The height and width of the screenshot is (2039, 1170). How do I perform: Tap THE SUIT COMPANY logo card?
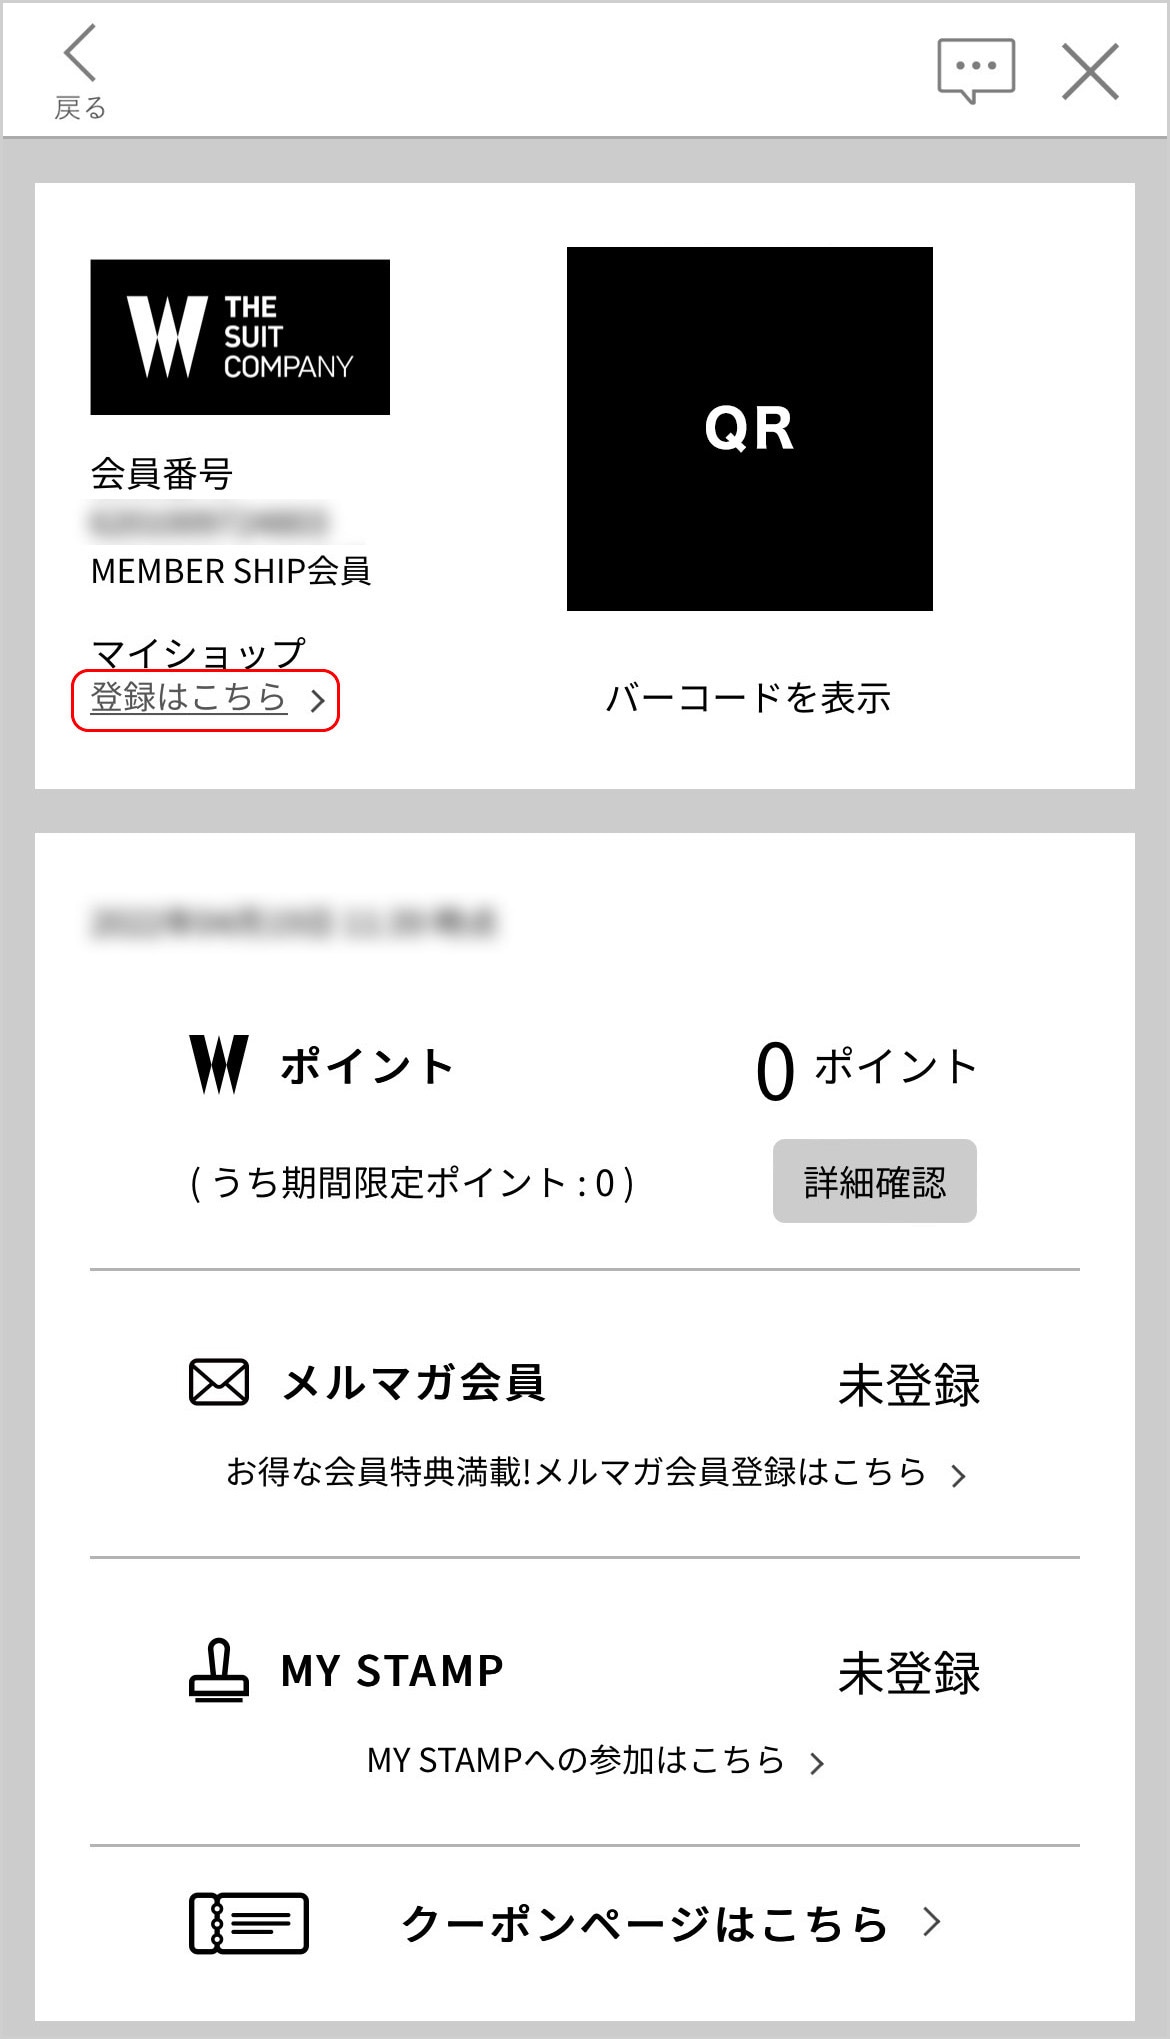pos(240,337)
